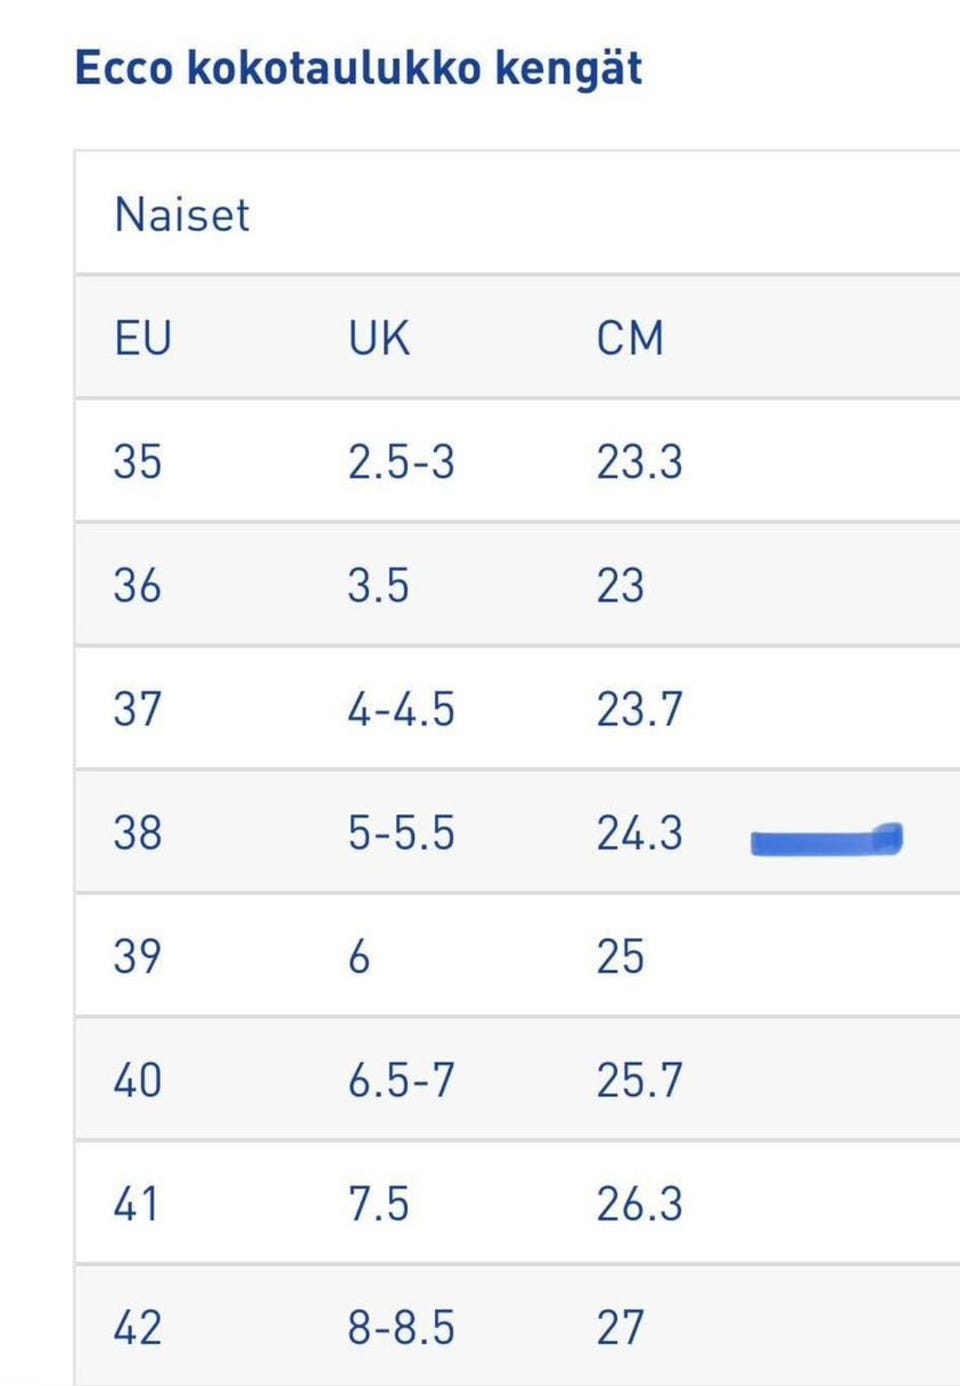The height and width of the screenshot is (1386, 960).
Task: Click the EU column header
Action: (143, 338)
